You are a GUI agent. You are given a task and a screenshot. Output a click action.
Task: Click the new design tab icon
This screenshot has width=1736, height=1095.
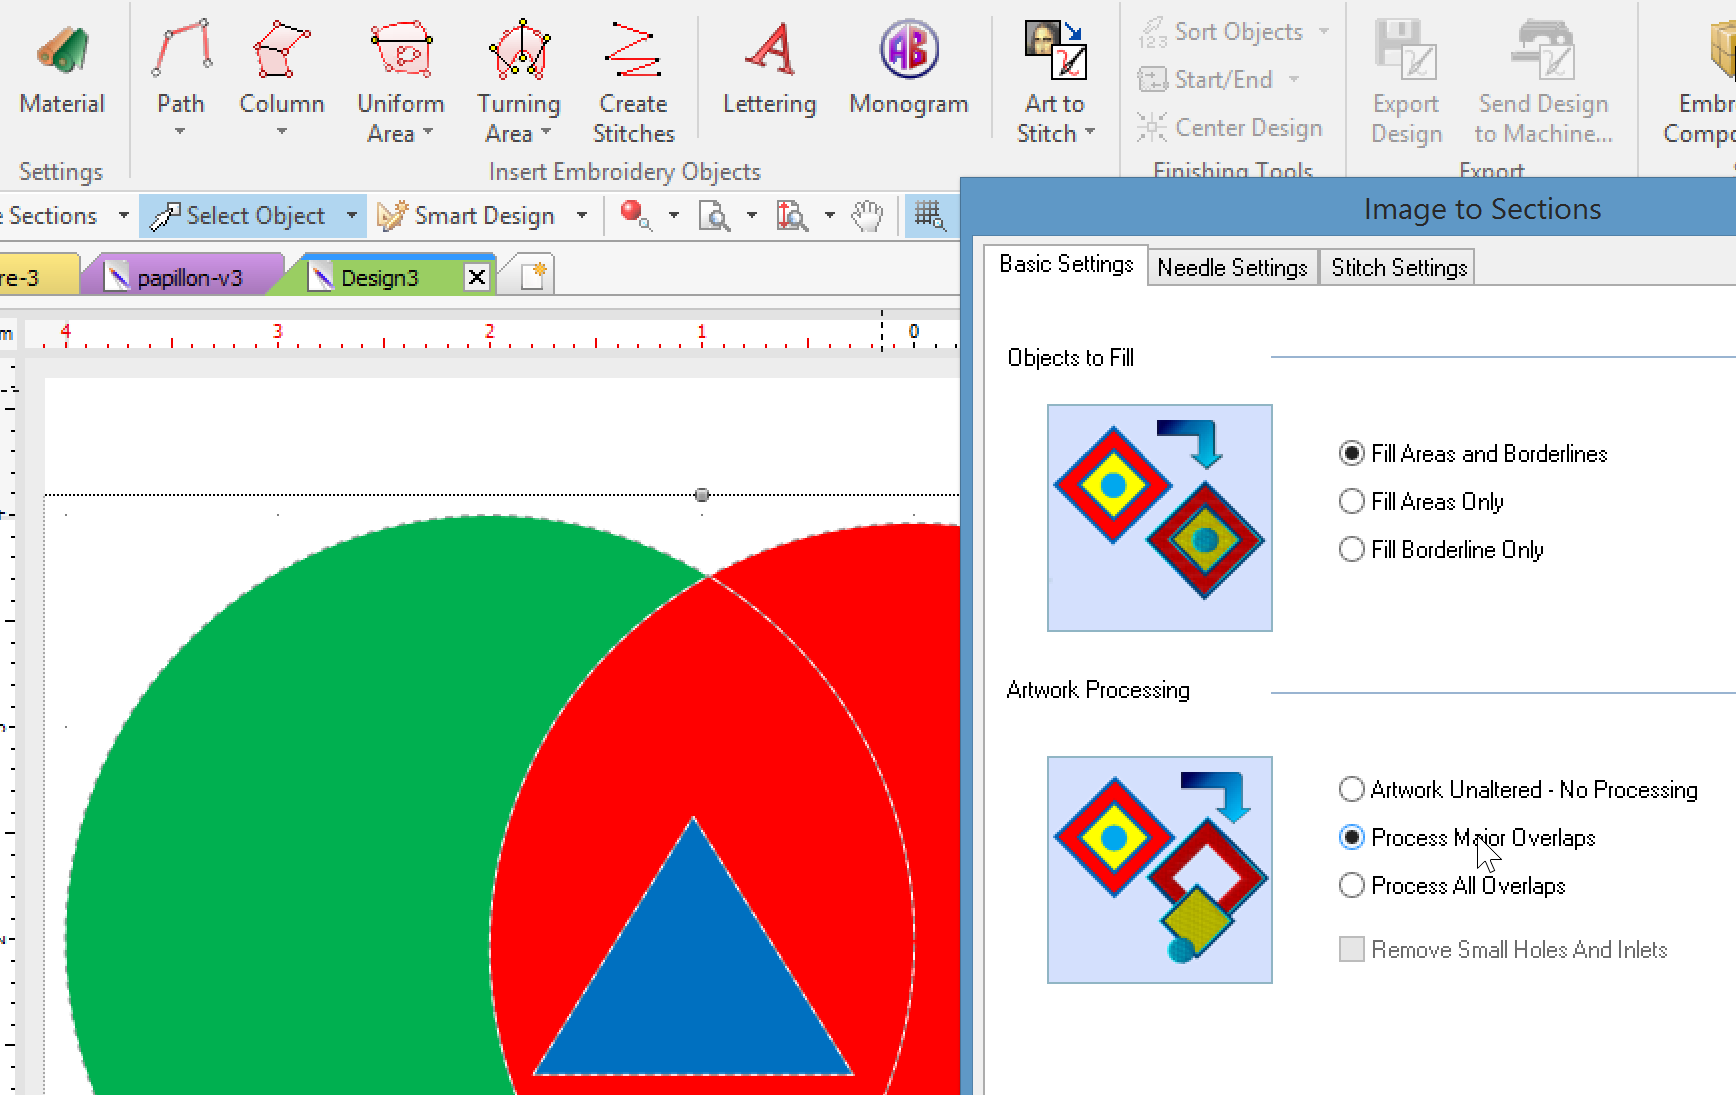click(533, 277)
